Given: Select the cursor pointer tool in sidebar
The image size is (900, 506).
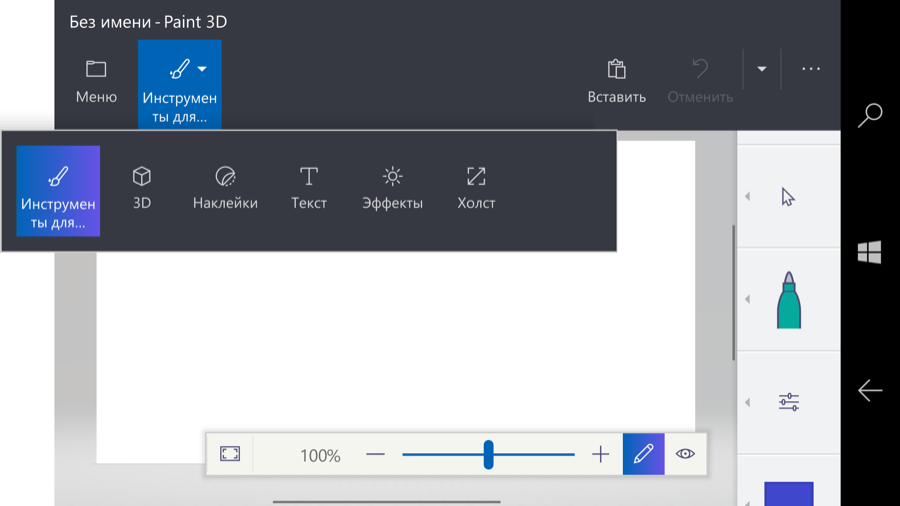Looking at the screenshot, I should pyautogui.click(x=789, y=197).
